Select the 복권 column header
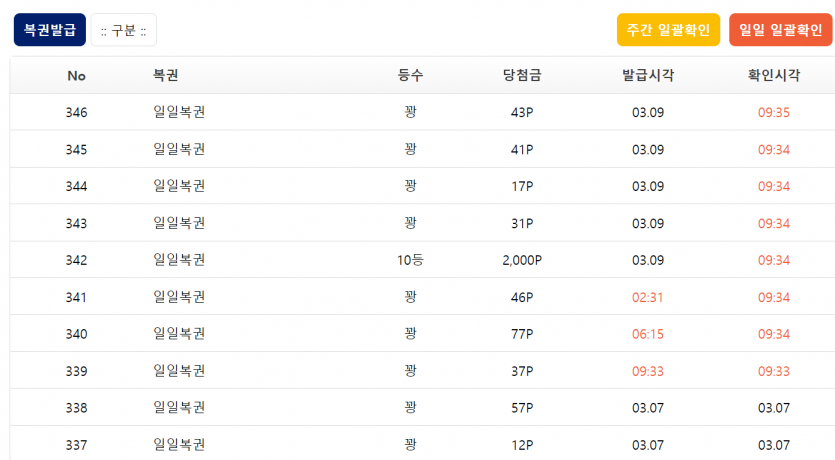This screenshot has height=460, width=835. (x=166, y=75)
